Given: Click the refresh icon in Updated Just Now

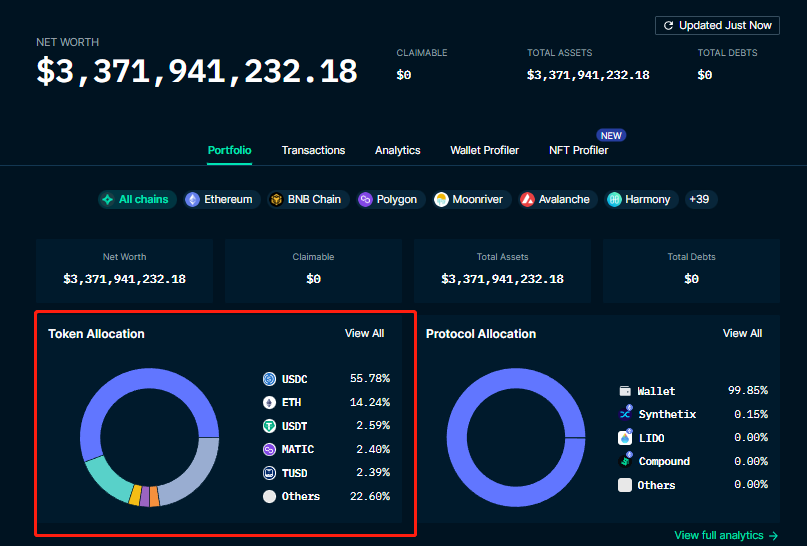Looking at the screenshot, I should 668,26.
